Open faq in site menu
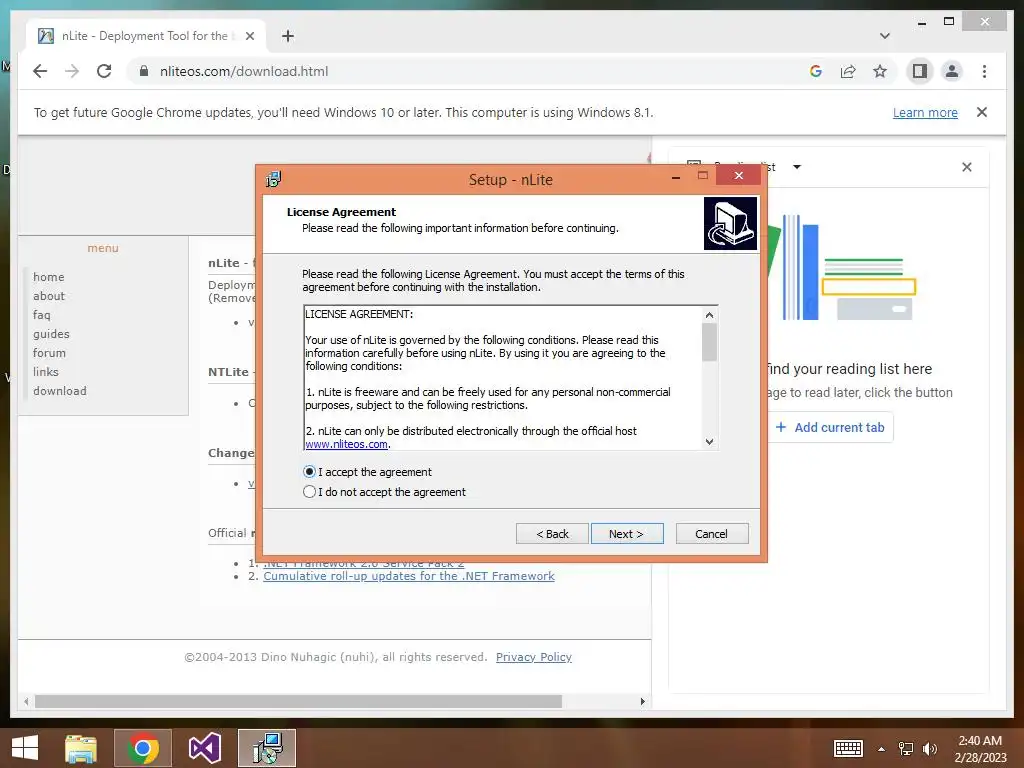1024x768 pixels. (42, 315)
